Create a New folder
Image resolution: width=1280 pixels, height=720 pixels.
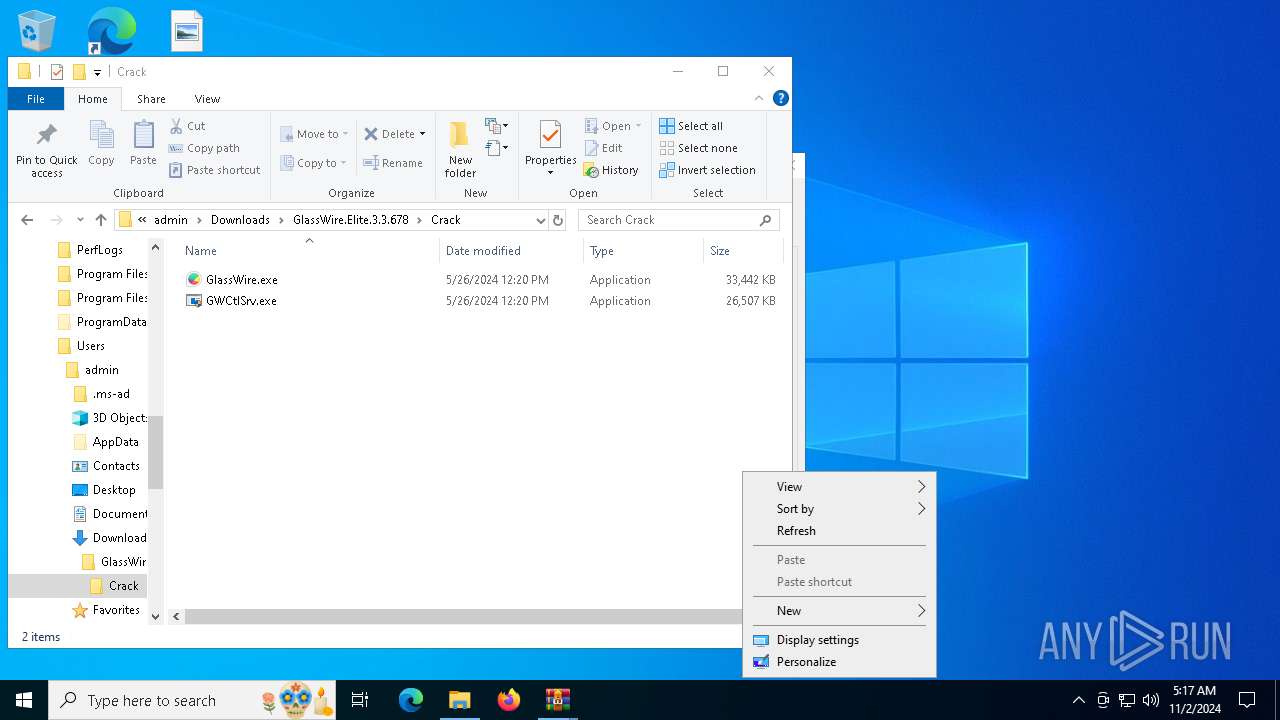click(460, 150)
